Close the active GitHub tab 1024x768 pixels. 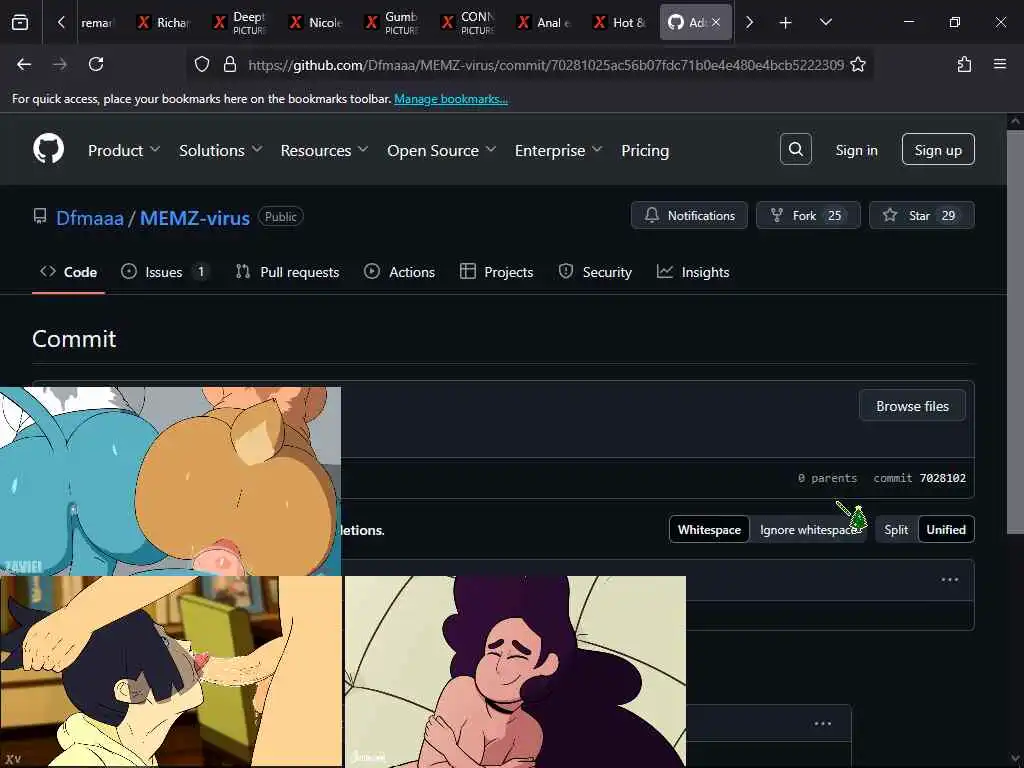(x=716, y=22)
